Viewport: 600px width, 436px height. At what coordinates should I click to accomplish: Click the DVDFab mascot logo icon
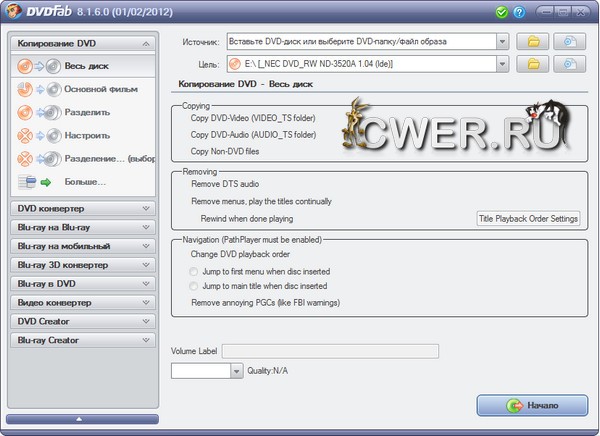(x=13, y=11)
